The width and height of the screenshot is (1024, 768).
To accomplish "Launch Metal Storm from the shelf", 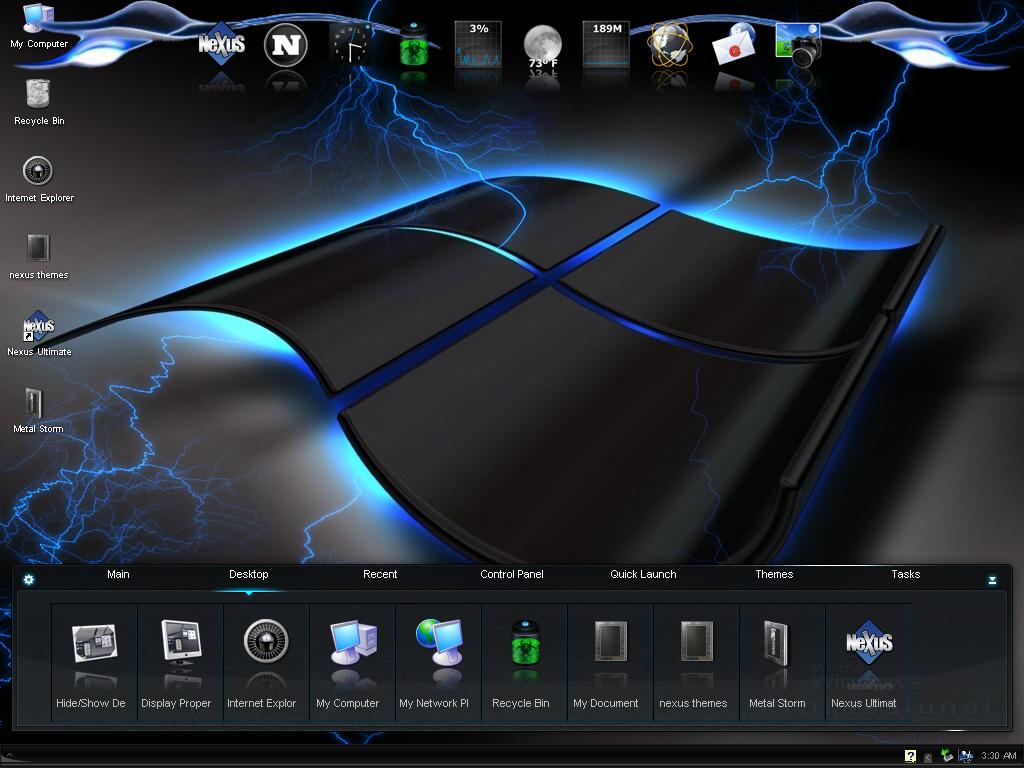I will pos(782,662).
